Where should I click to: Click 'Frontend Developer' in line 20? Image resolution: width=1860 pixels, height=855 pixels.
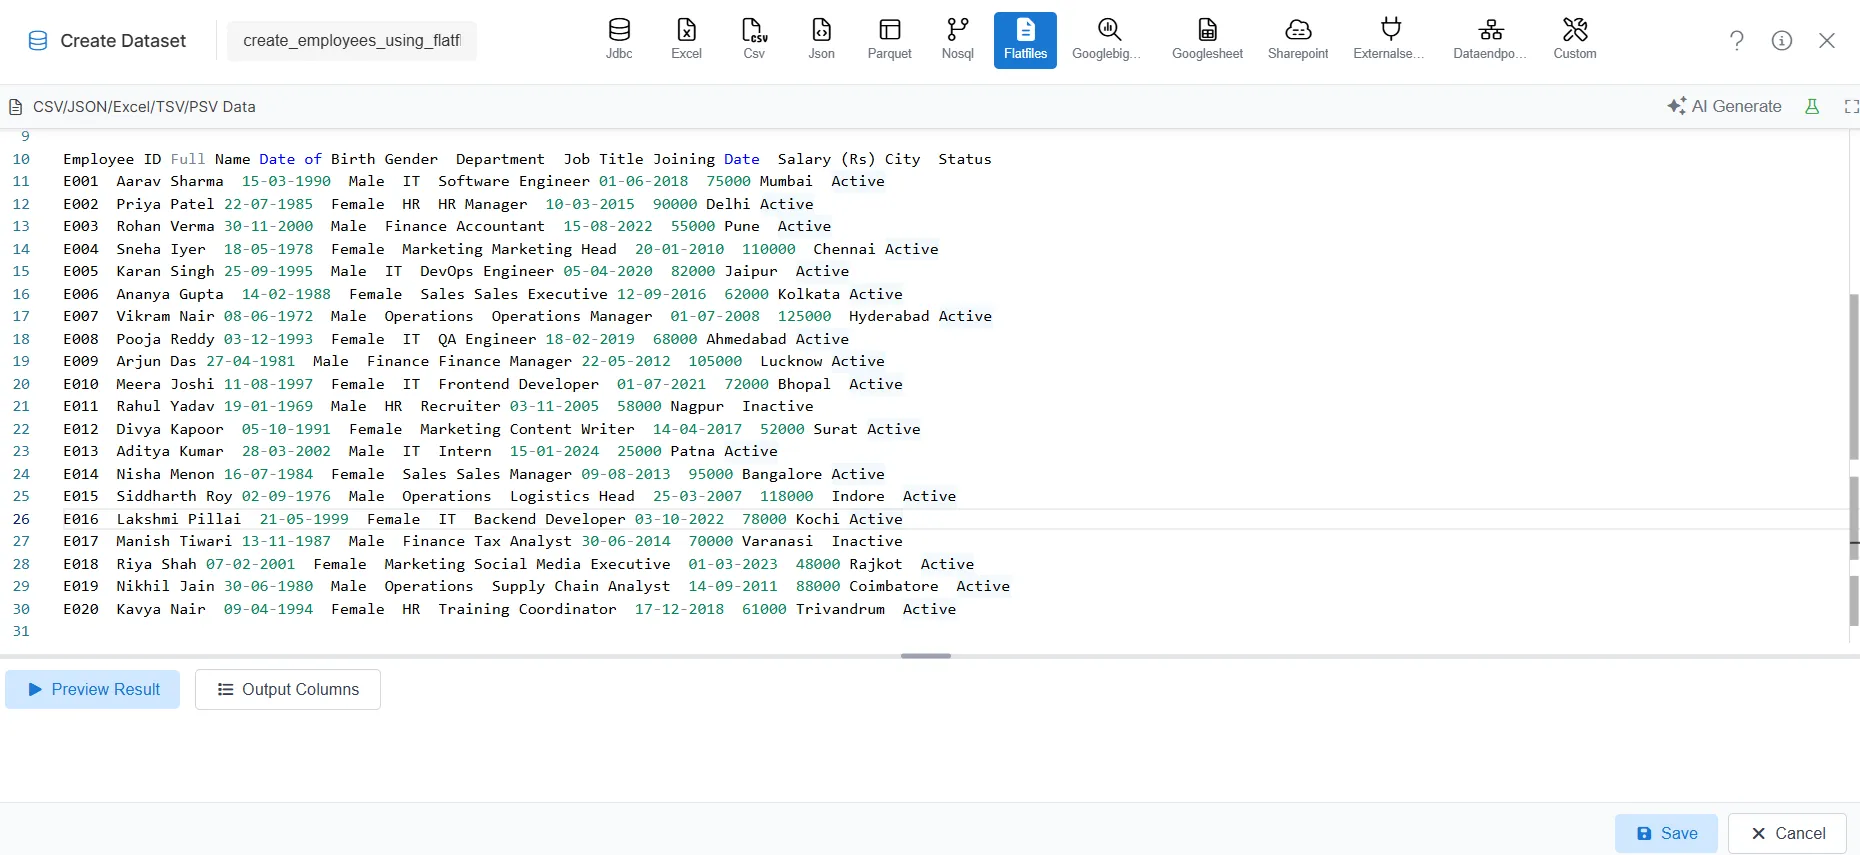[x=519, y=384]
